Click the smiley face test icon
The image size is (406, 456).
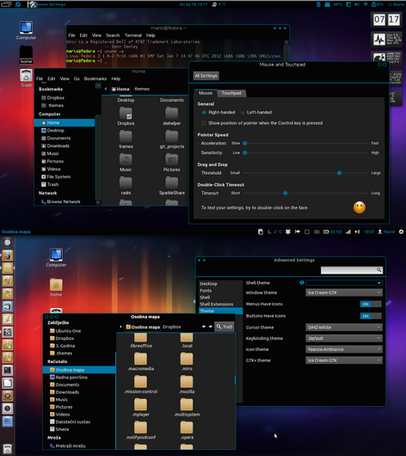click(359, 207)
